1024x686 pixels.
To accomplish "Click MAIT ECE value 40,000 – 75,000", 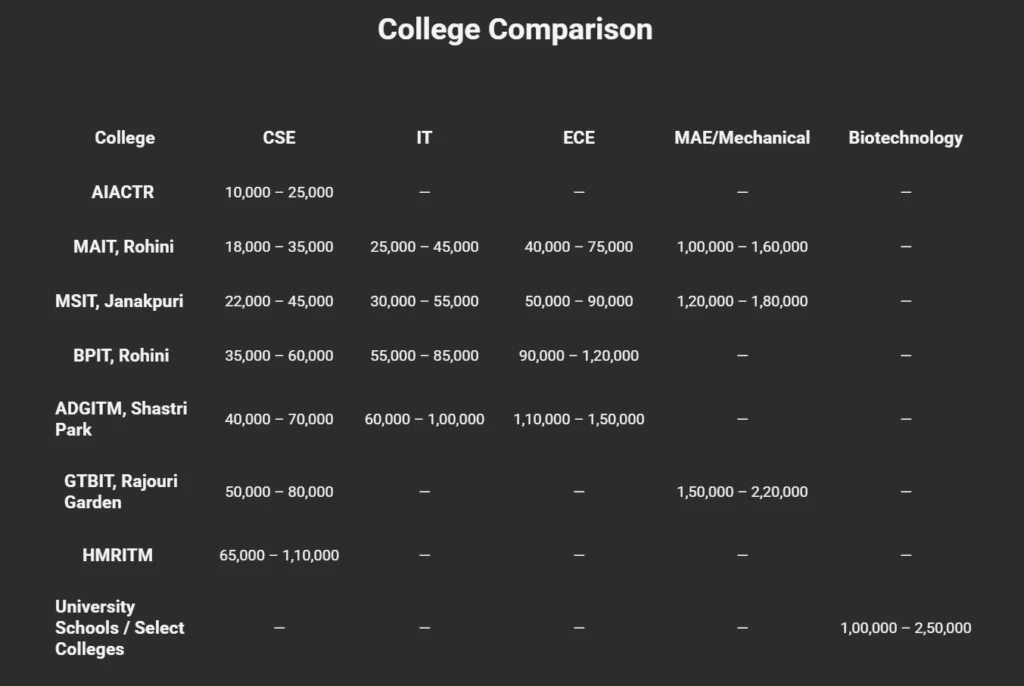I will pos(578,247).
